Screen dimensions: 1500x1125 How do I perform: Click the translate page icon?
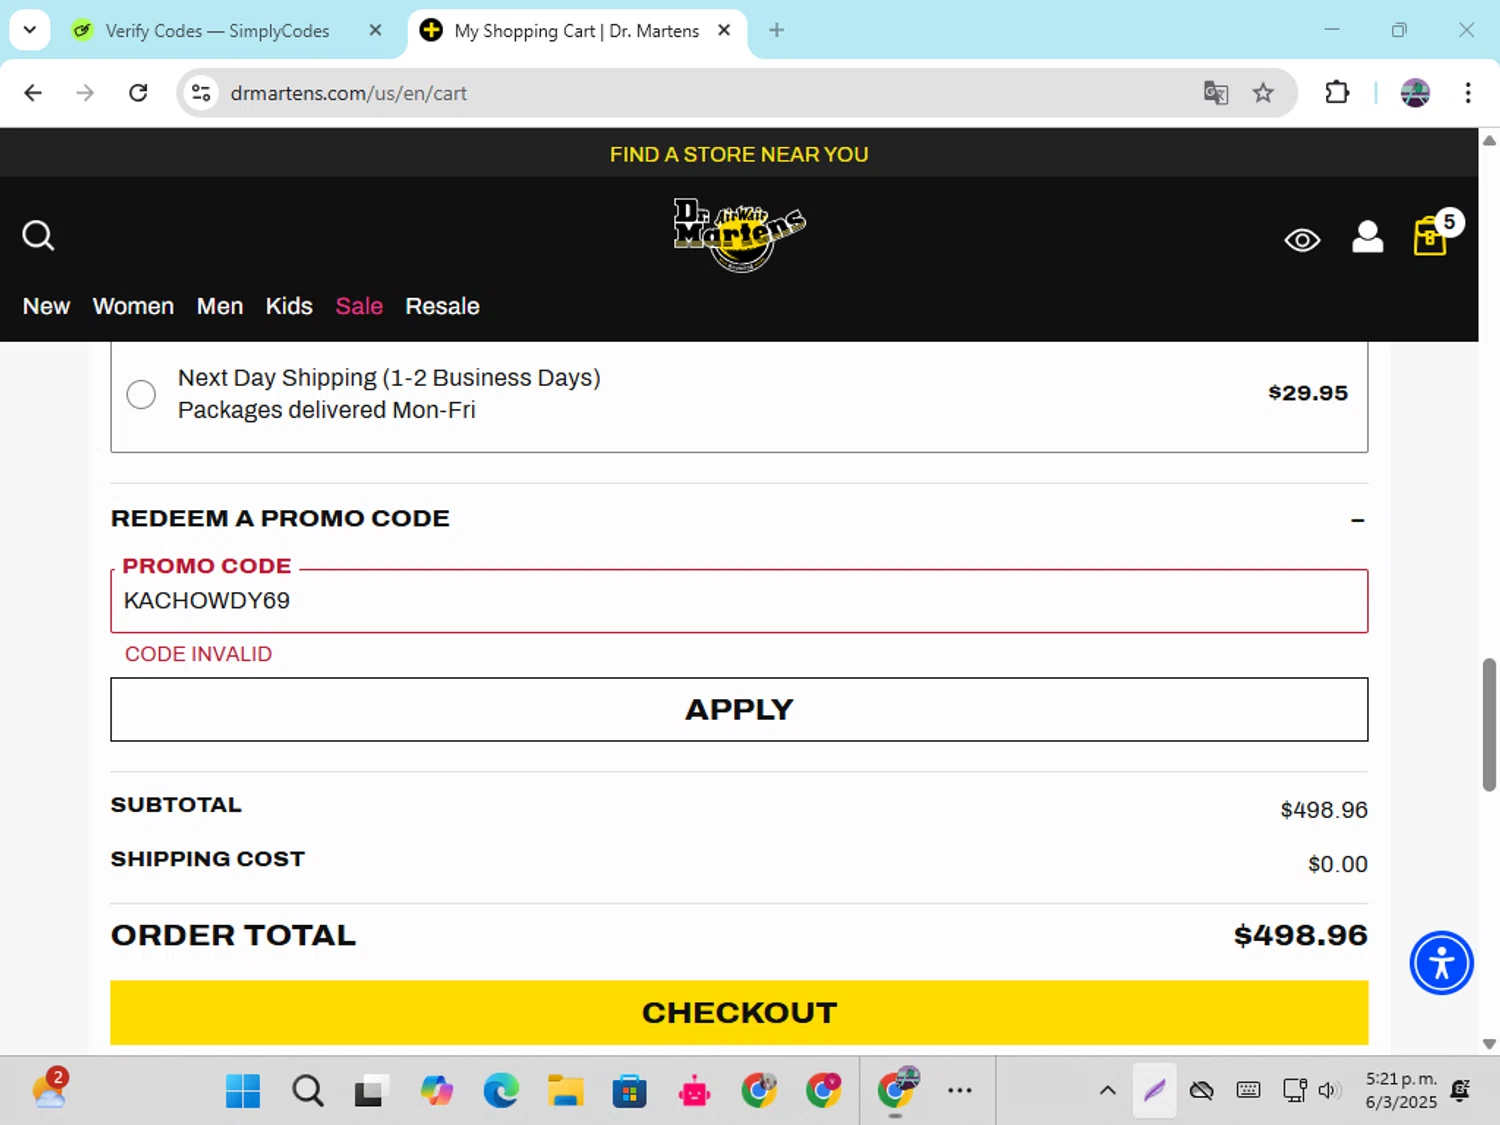1215,93
